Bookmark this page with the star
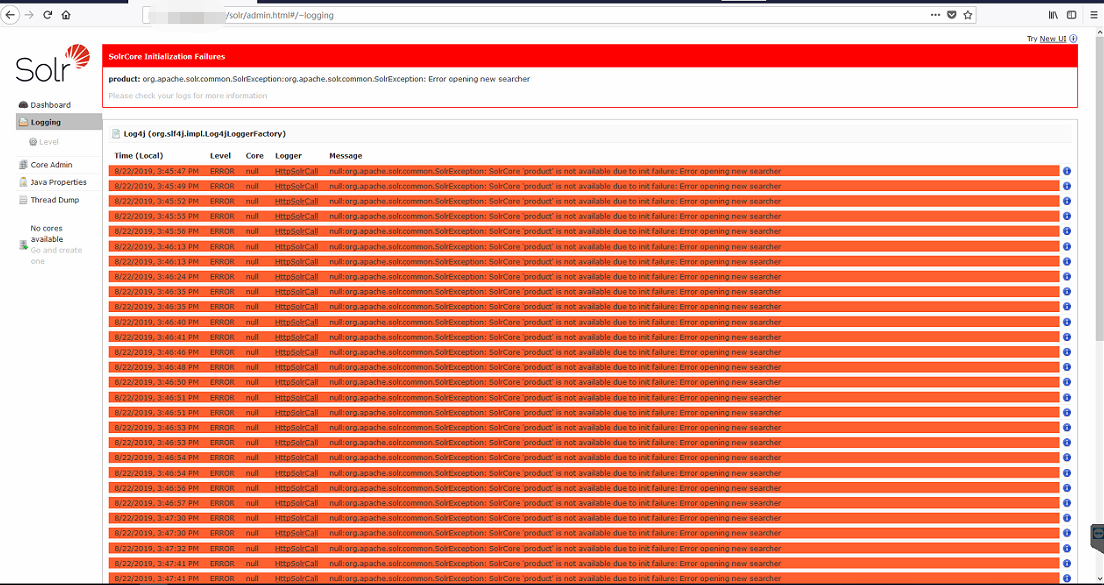 967,15
